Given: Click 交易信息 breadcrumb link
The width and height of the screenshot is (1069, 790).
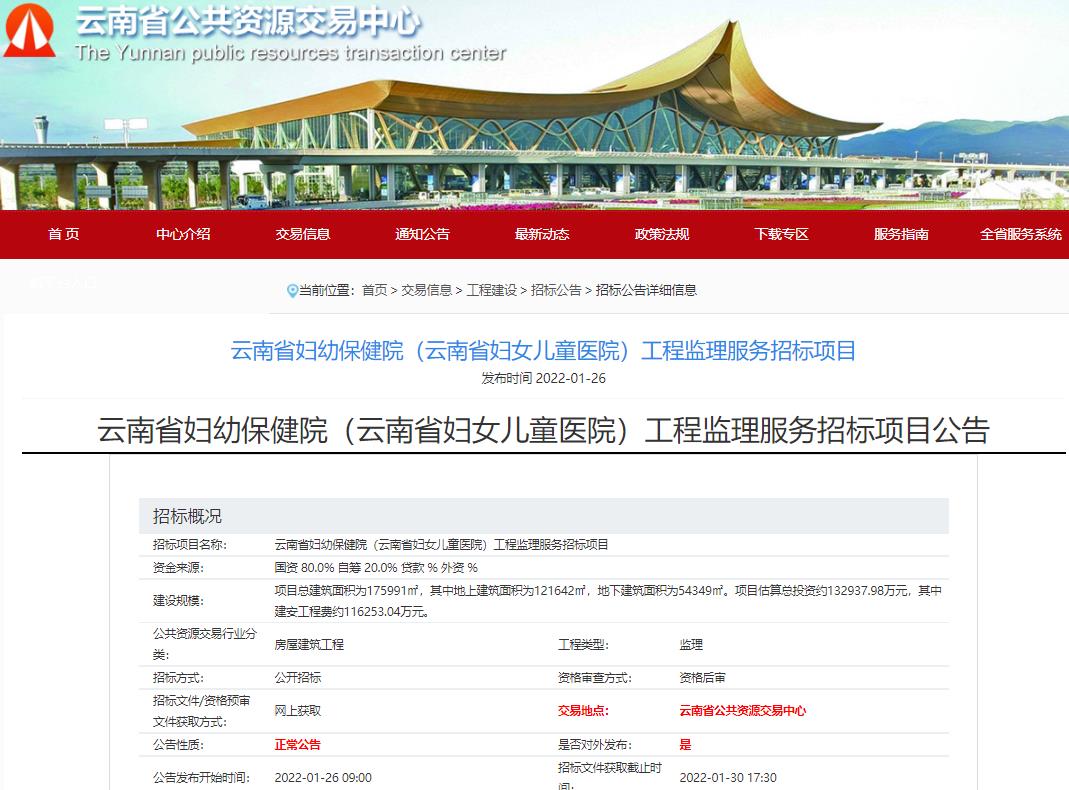Looking at the screenshot, I should tap(427, 290).
